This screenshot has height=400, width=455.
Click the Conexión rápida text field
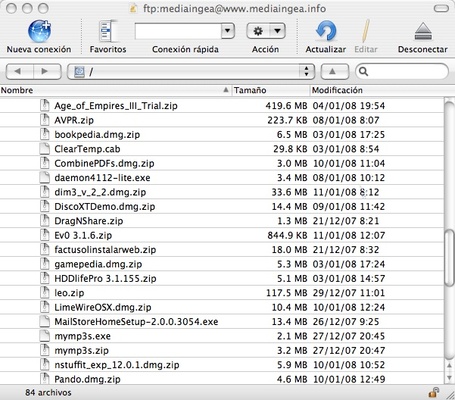coord(178,31)
